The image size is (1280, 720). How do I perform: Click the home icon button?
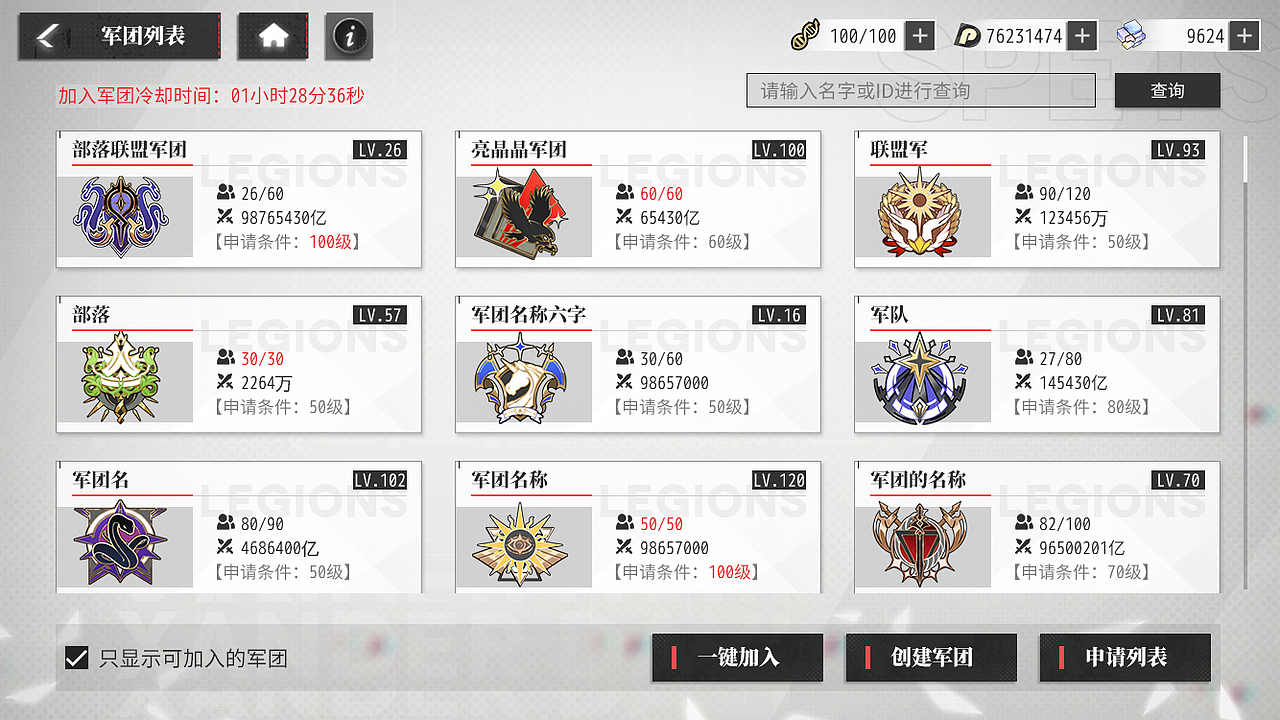pyautogui.click(x=273, y=36)
